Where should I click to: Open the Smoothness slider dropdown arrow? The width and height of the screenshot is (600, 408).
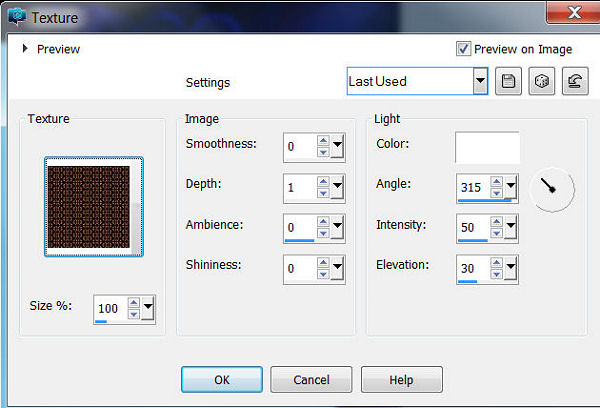337,145
